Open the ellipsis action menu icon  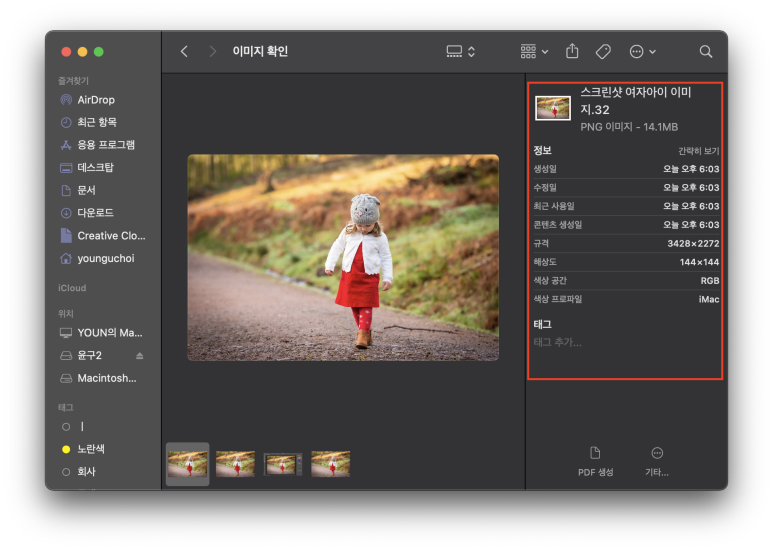[636, 51]
